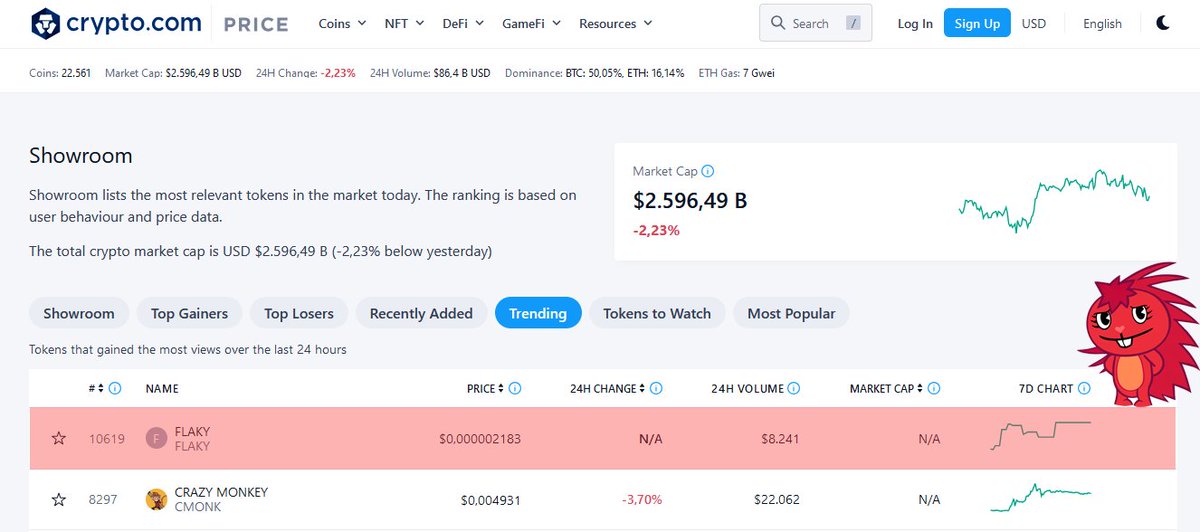Click the rank 10619 cell
This screenshot has width=1200, height=532.
(107, 438)
